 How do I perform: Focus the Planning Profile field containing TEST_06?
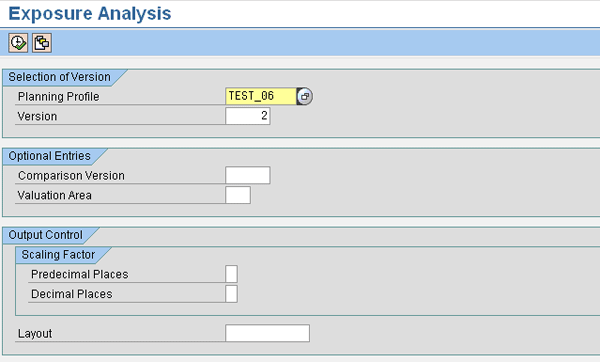(x=261, y=96)
